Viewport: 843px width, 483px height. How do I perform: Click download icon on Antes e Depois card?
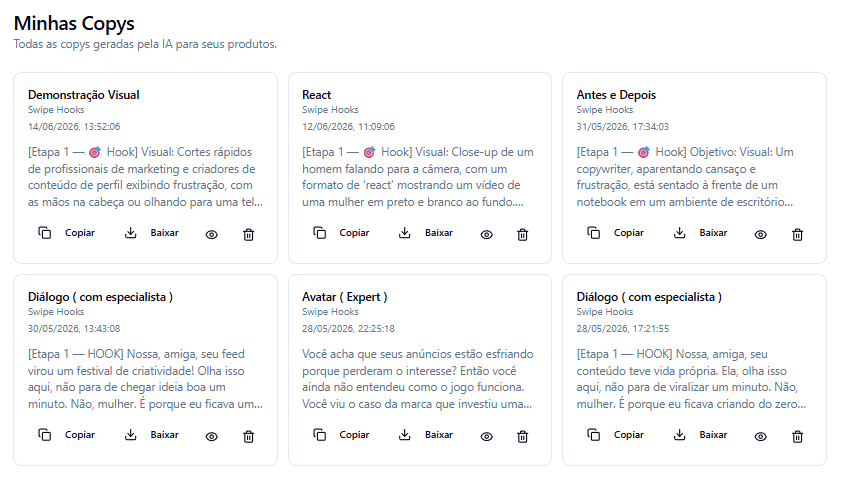pos(680,233)
